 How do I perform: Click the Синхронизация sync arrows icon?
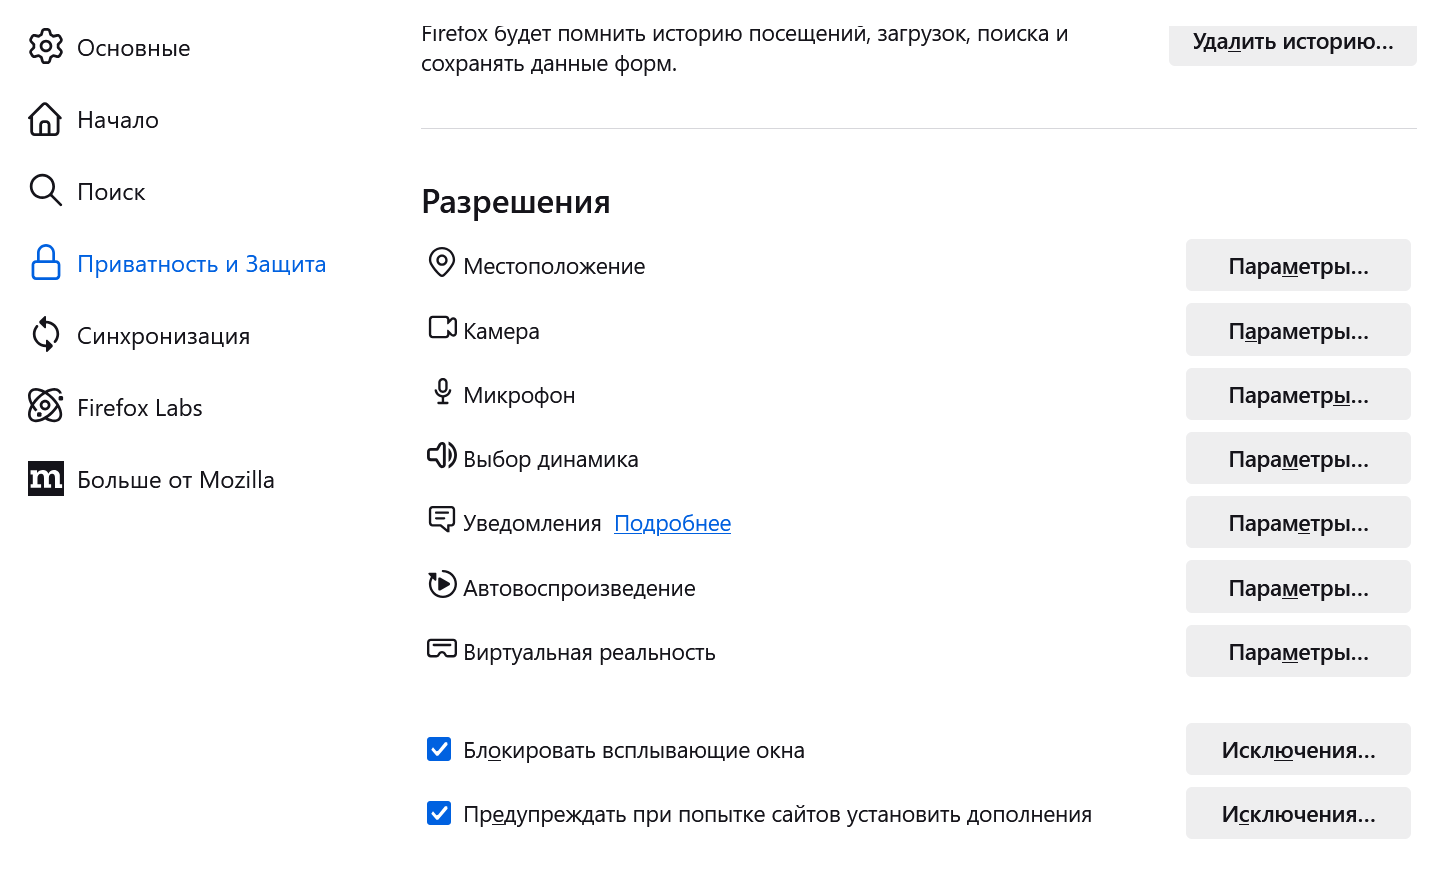[45, 335]
